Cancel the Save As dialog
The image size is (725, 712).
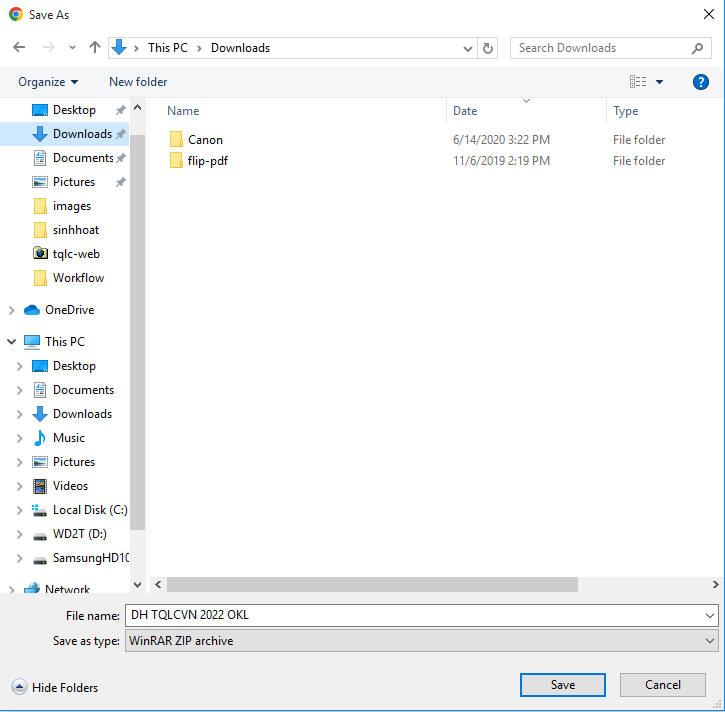(x=662, y=685)
